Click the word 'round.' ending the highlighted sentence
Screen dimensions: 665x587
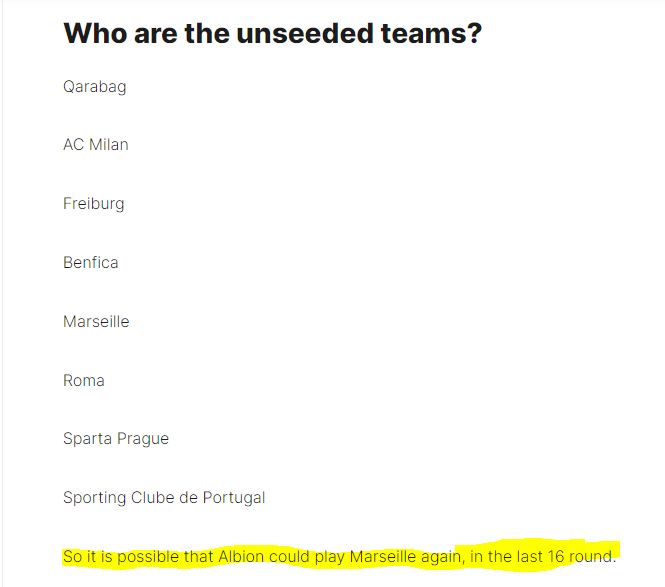tap(592, 556)
